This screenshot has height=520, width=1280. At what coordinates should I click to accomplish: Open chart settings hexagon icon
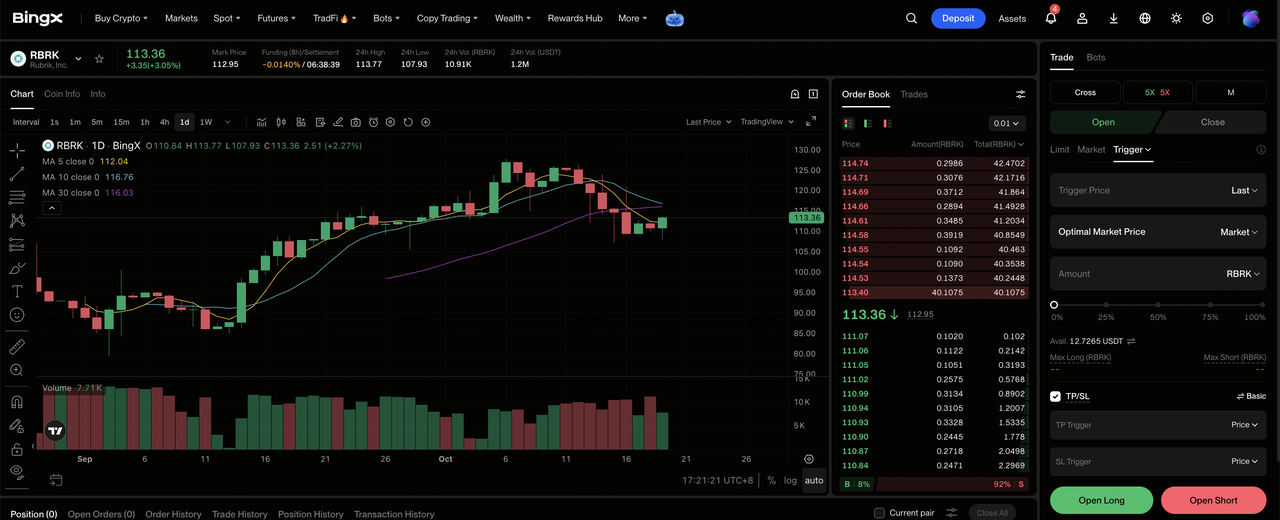tap(391, 122)
